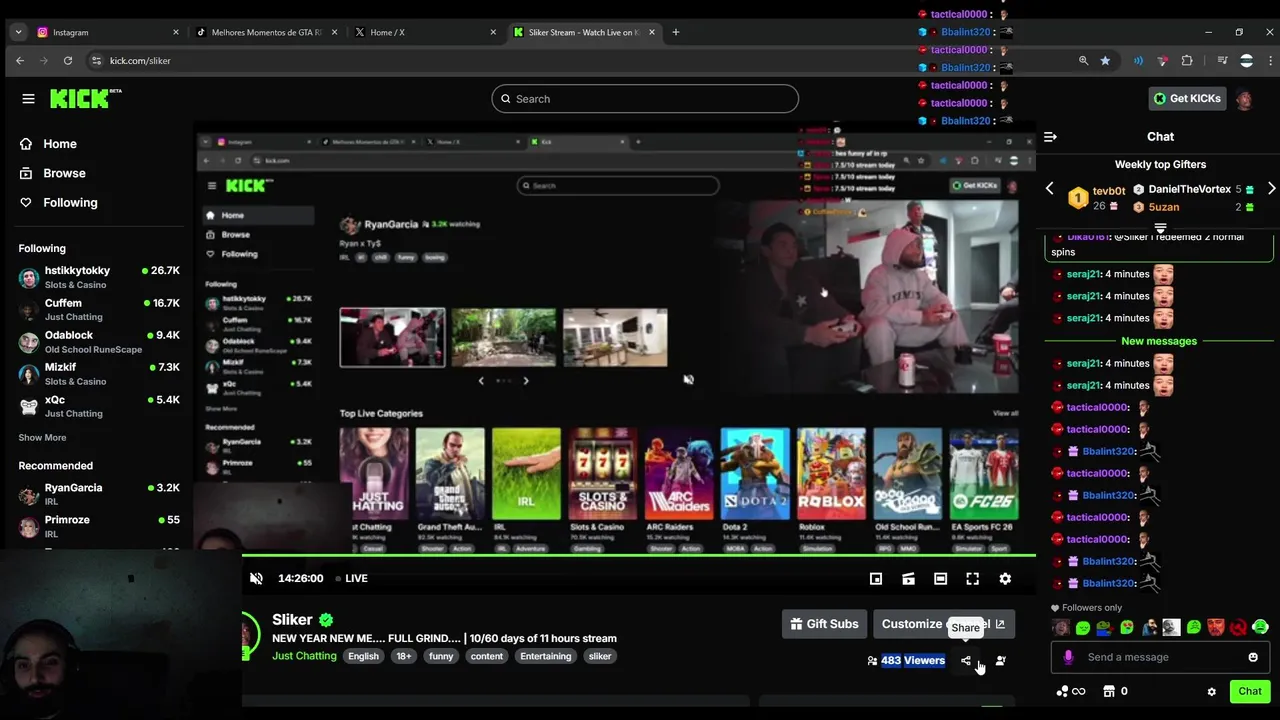The image size is (1280, 720).
Task: Click the viewers people icon
Action: (872, 660)
